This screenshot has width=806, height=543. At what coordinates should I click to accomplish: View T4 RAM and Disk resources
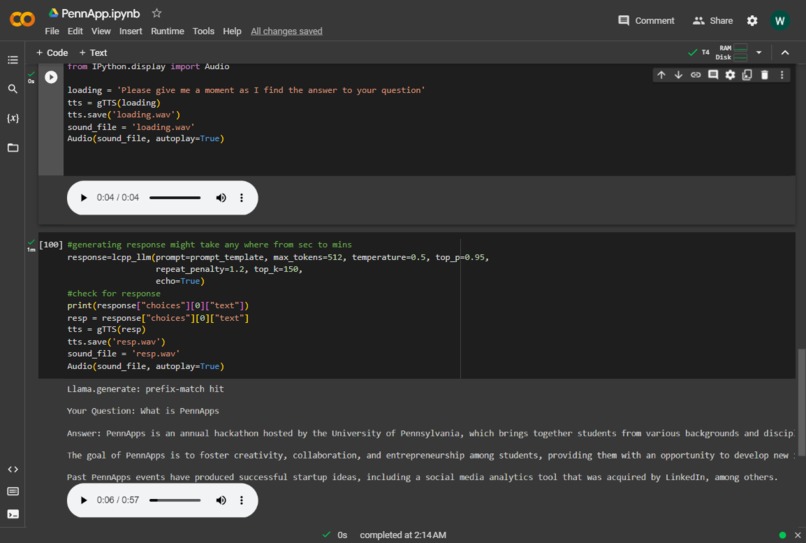pos(718,52)
